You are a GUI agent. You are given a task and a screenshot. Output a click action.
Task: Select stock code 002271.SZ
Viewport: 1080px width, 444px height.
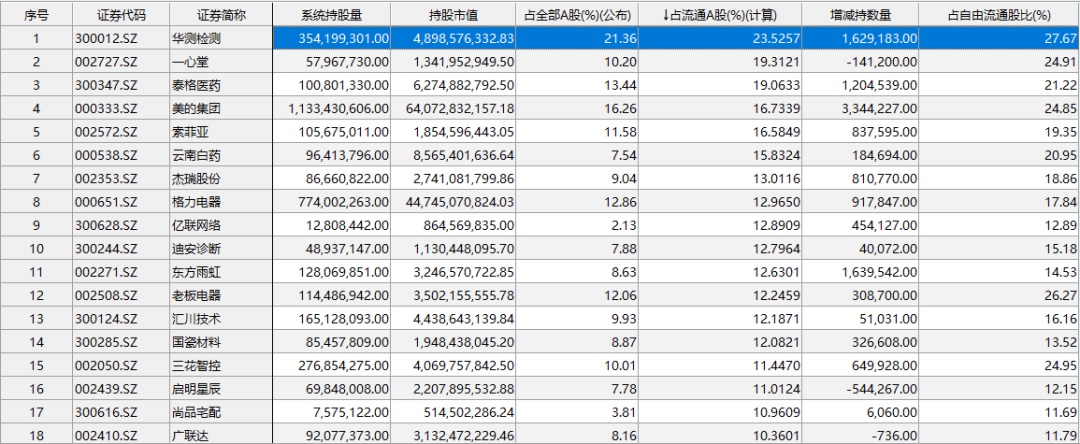click(121, 272)
